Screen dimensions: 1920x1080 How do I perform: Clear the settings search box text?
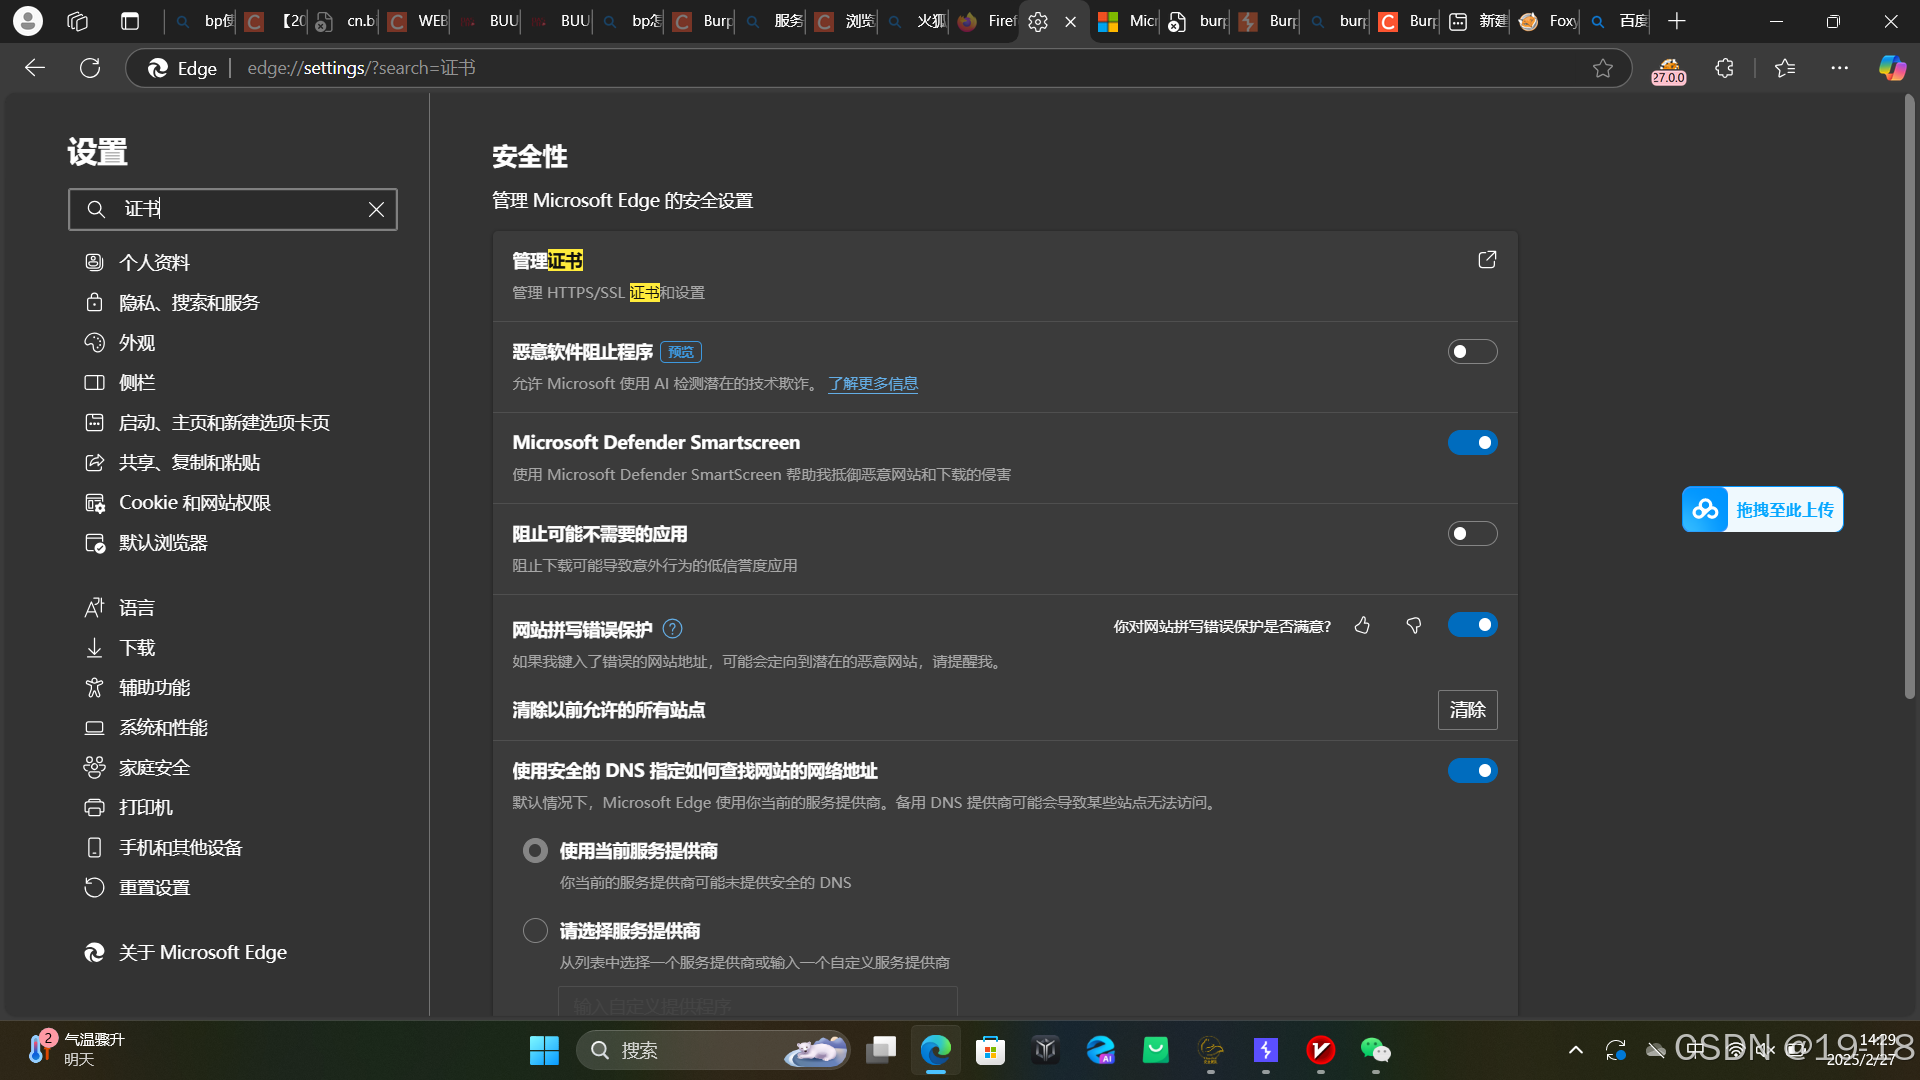376,210
